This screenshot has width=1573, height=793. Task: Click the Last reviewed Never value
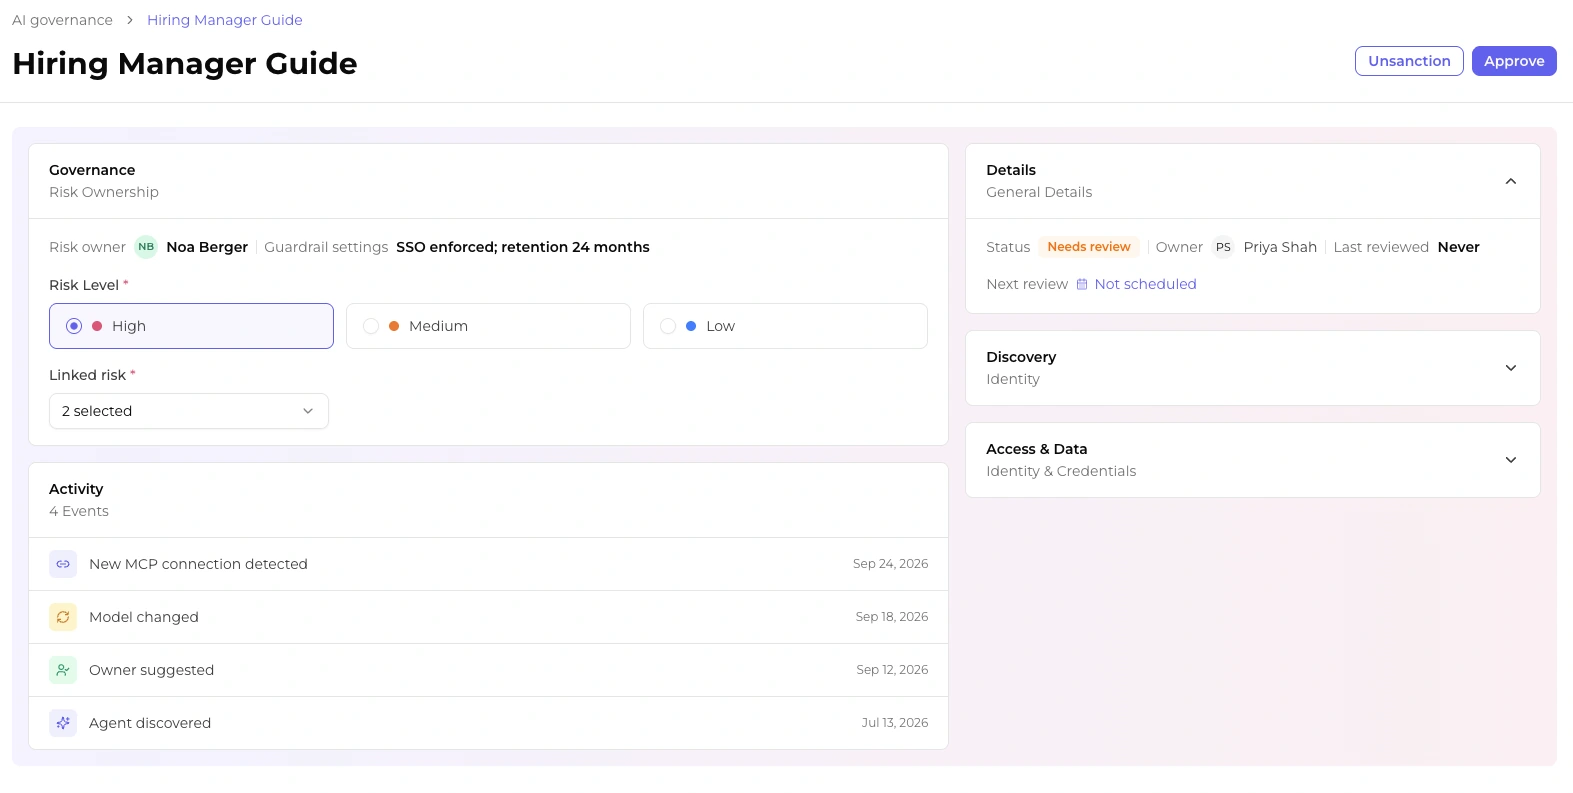coord(1458,247)
